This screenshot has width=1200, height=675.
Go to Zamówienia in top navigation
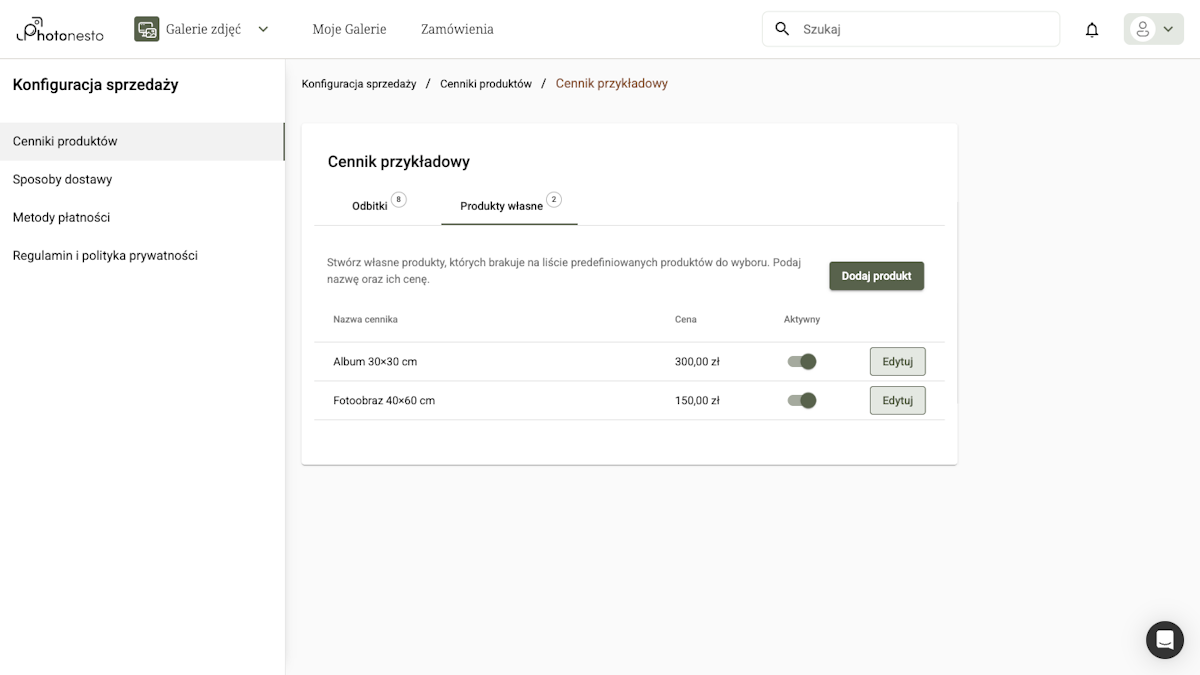point(457,29)
